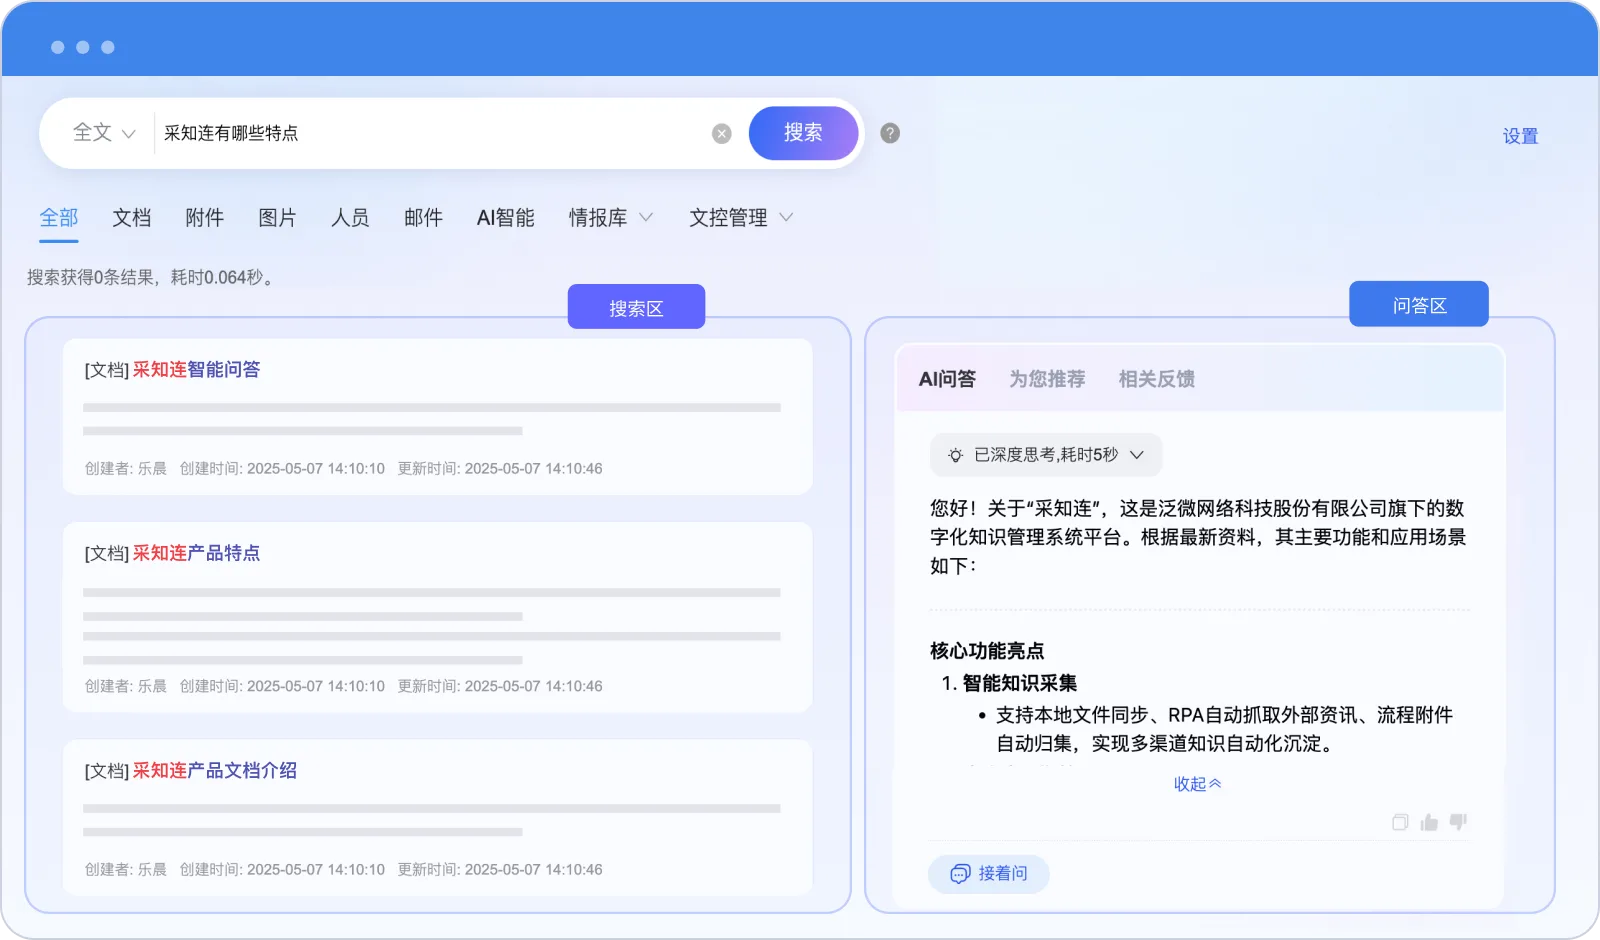Give the AI answer a thumbs down
This screenshot has height=940, width=1600.
[x=1458, y=822]
